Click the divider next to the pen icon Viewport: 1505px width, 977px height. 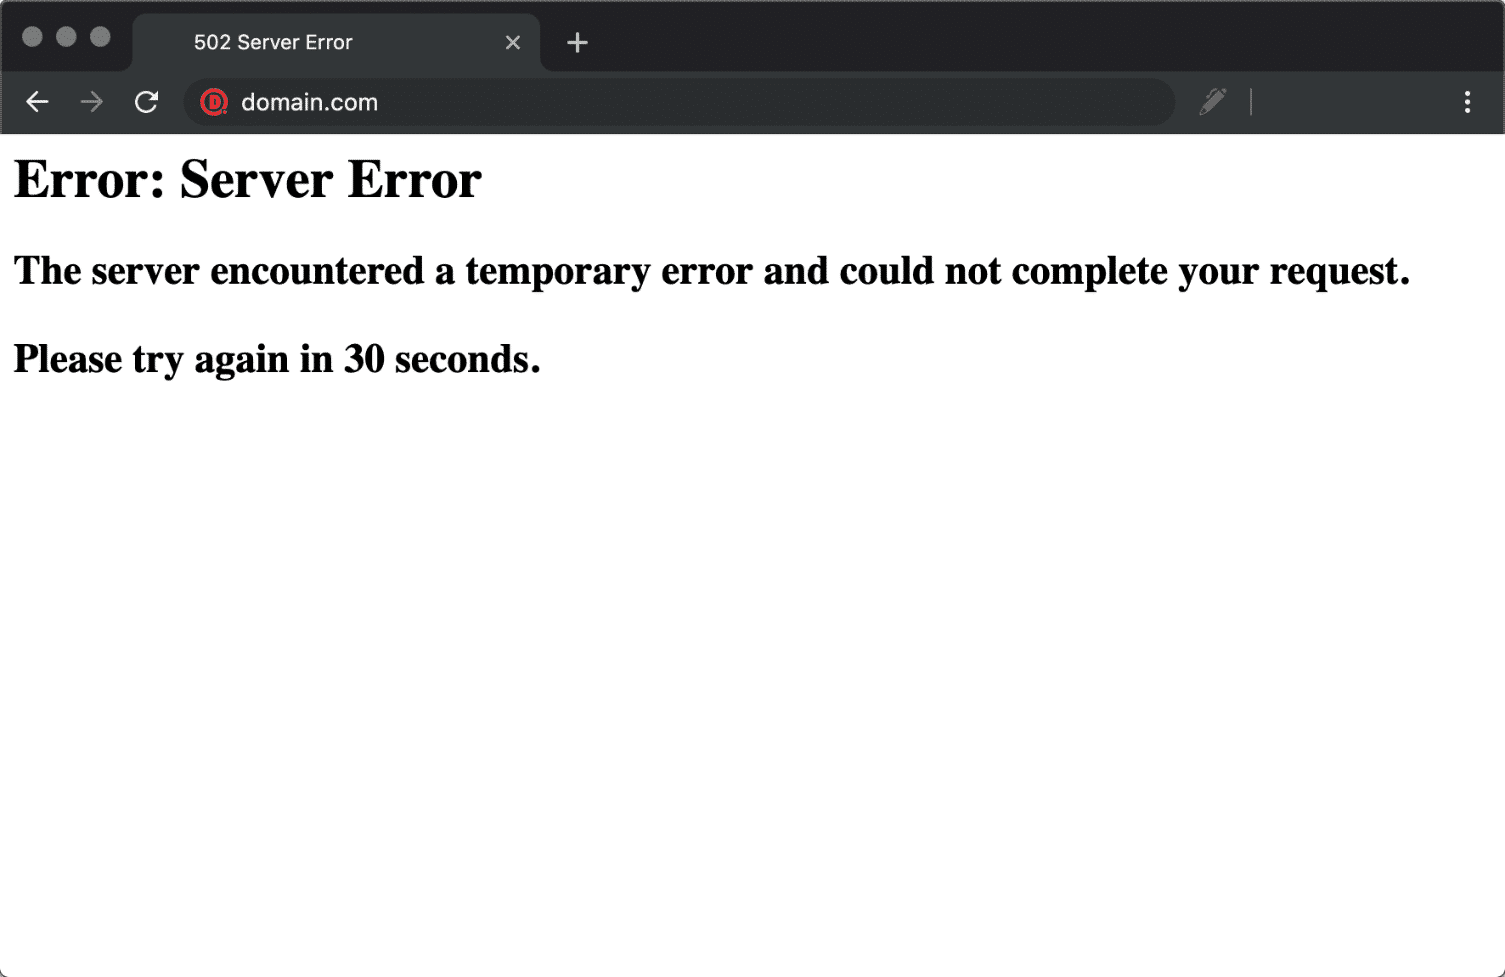point(1251,101)
